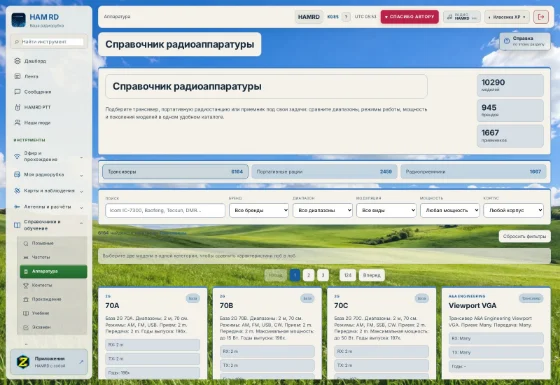Image resolution: width=560 pixels, height=385 pixels.
Task: Click current page 1 button
Action: pos(295,275)
